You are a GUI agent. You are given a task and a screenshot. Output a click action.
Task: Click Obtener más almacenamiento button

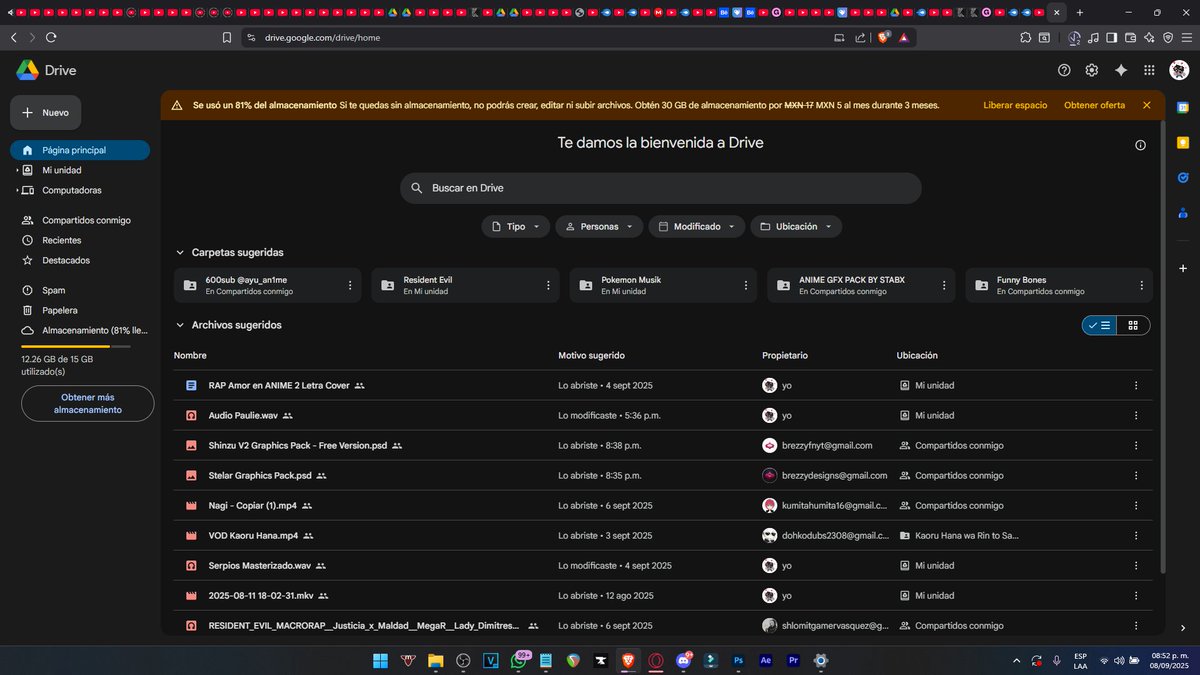pos(87,403)
